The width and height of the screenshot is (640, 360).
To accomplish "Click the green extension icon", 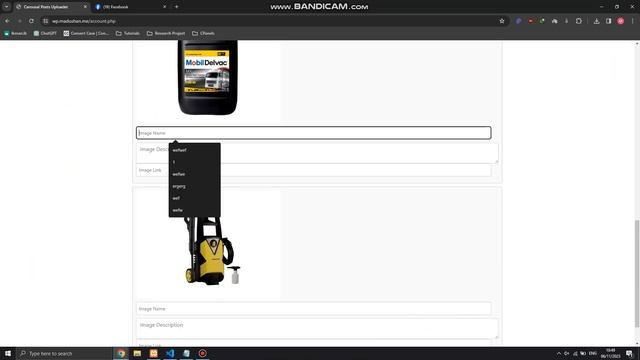I will click(542, 21).
